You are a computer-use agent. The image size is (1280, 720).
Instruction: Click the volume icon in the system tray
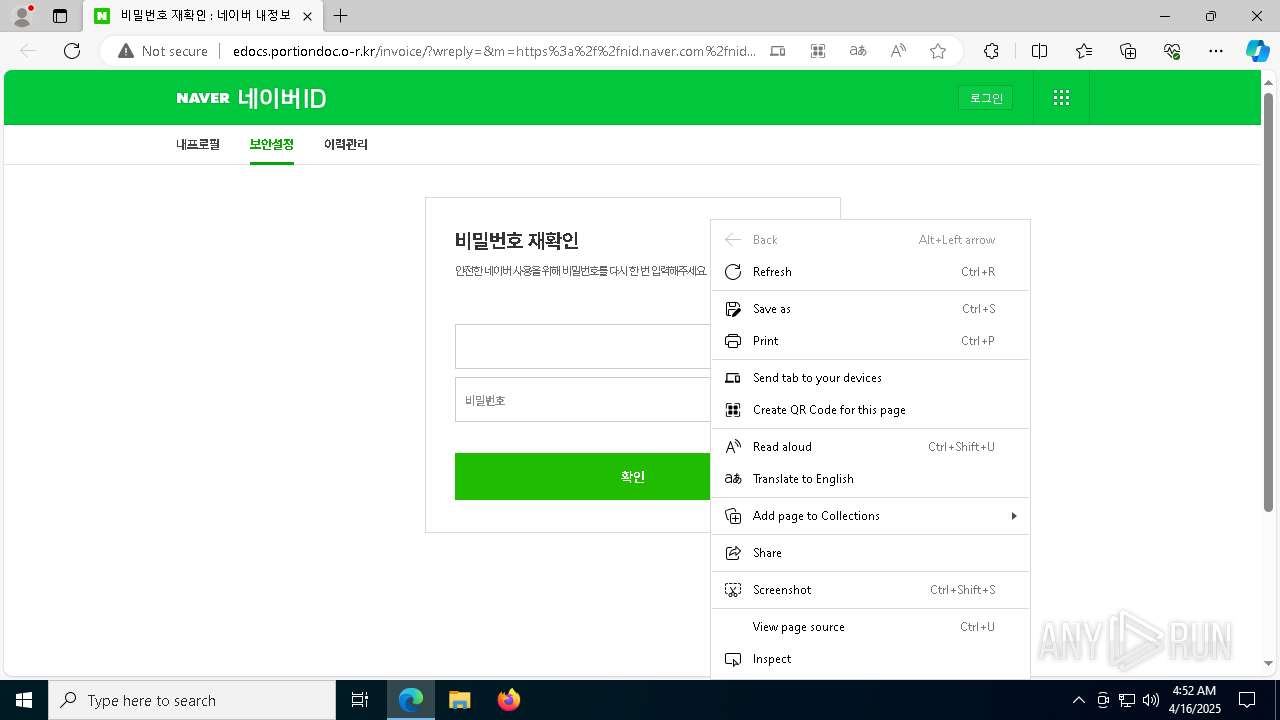pos(1150,700)
